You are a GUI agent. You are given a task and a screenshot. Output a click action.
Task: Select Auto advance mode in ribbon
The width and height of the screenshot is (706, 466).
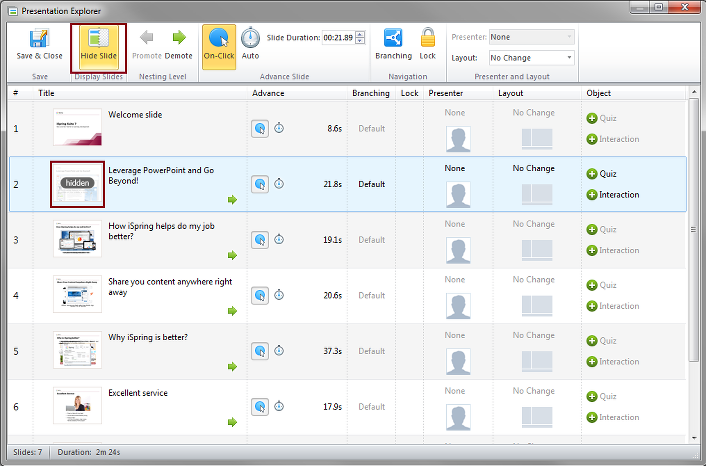250,45
